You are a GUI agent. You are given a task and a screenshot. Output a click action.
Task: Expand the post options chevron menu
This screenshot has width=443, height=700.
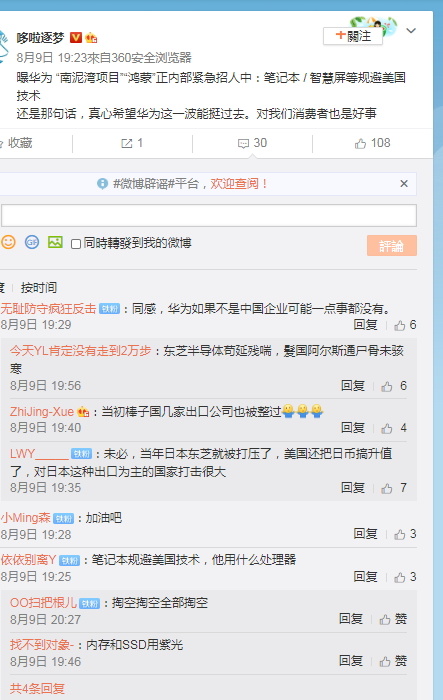pyautogui.click(x=411, y=30)
